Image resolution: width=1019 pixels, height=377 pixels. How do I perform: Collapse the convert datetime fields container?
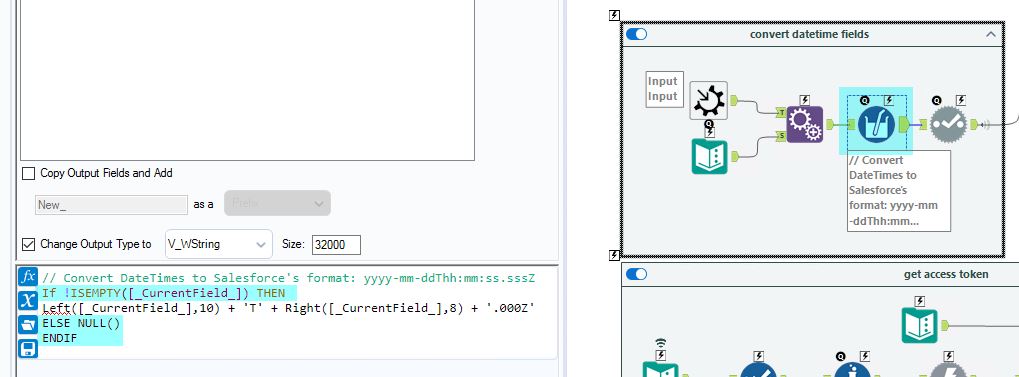(990, 34)
